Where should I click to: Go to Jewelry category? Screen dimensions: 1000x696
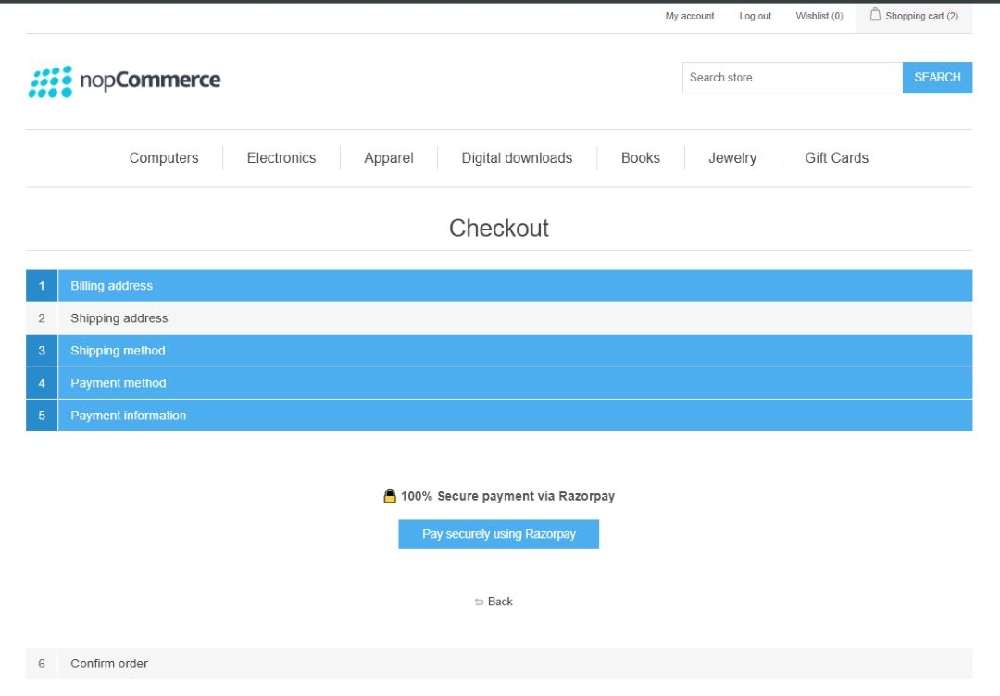(732, 158)
